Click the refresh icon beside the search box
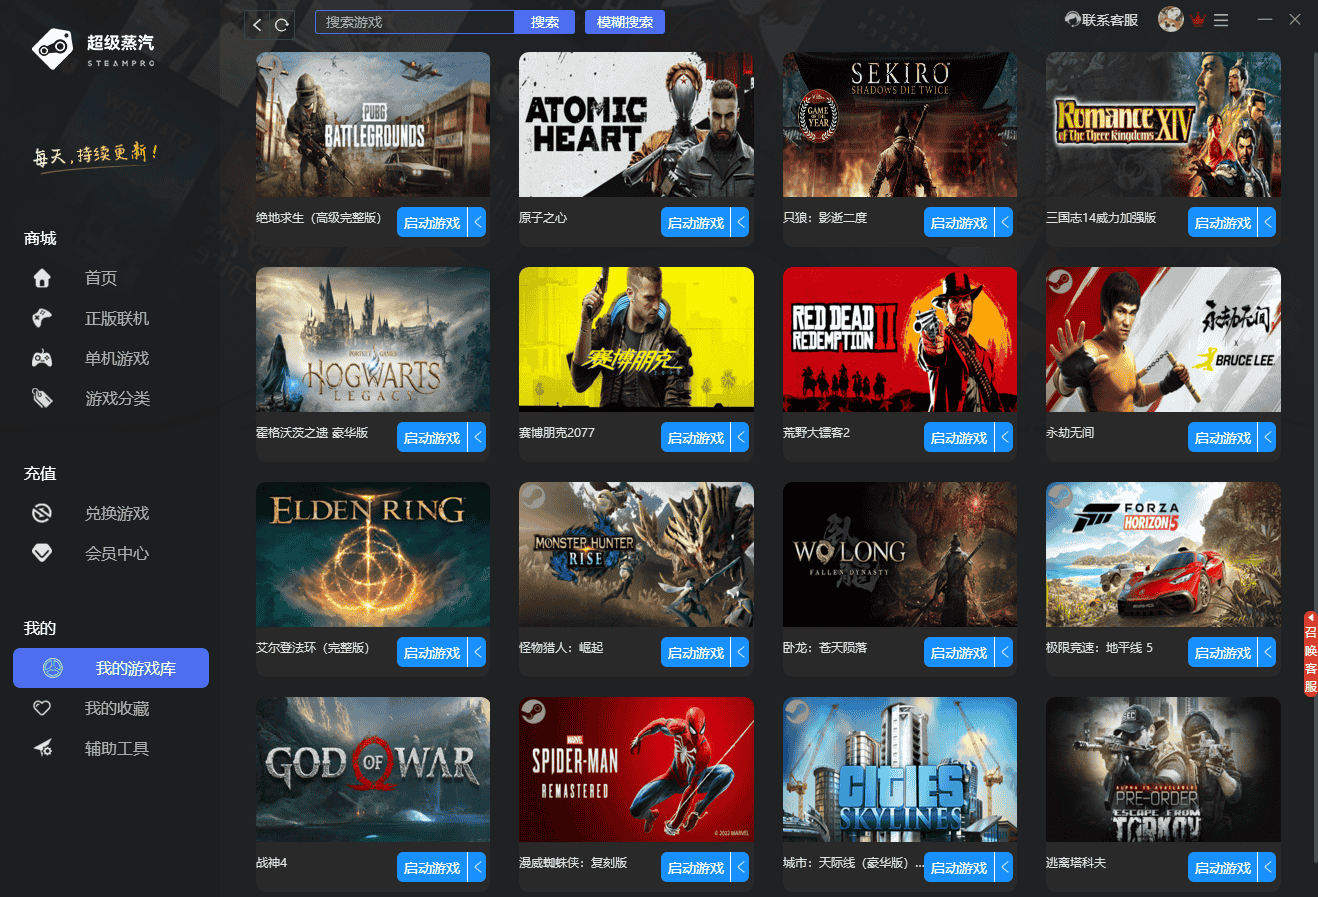 pos(282,24)
